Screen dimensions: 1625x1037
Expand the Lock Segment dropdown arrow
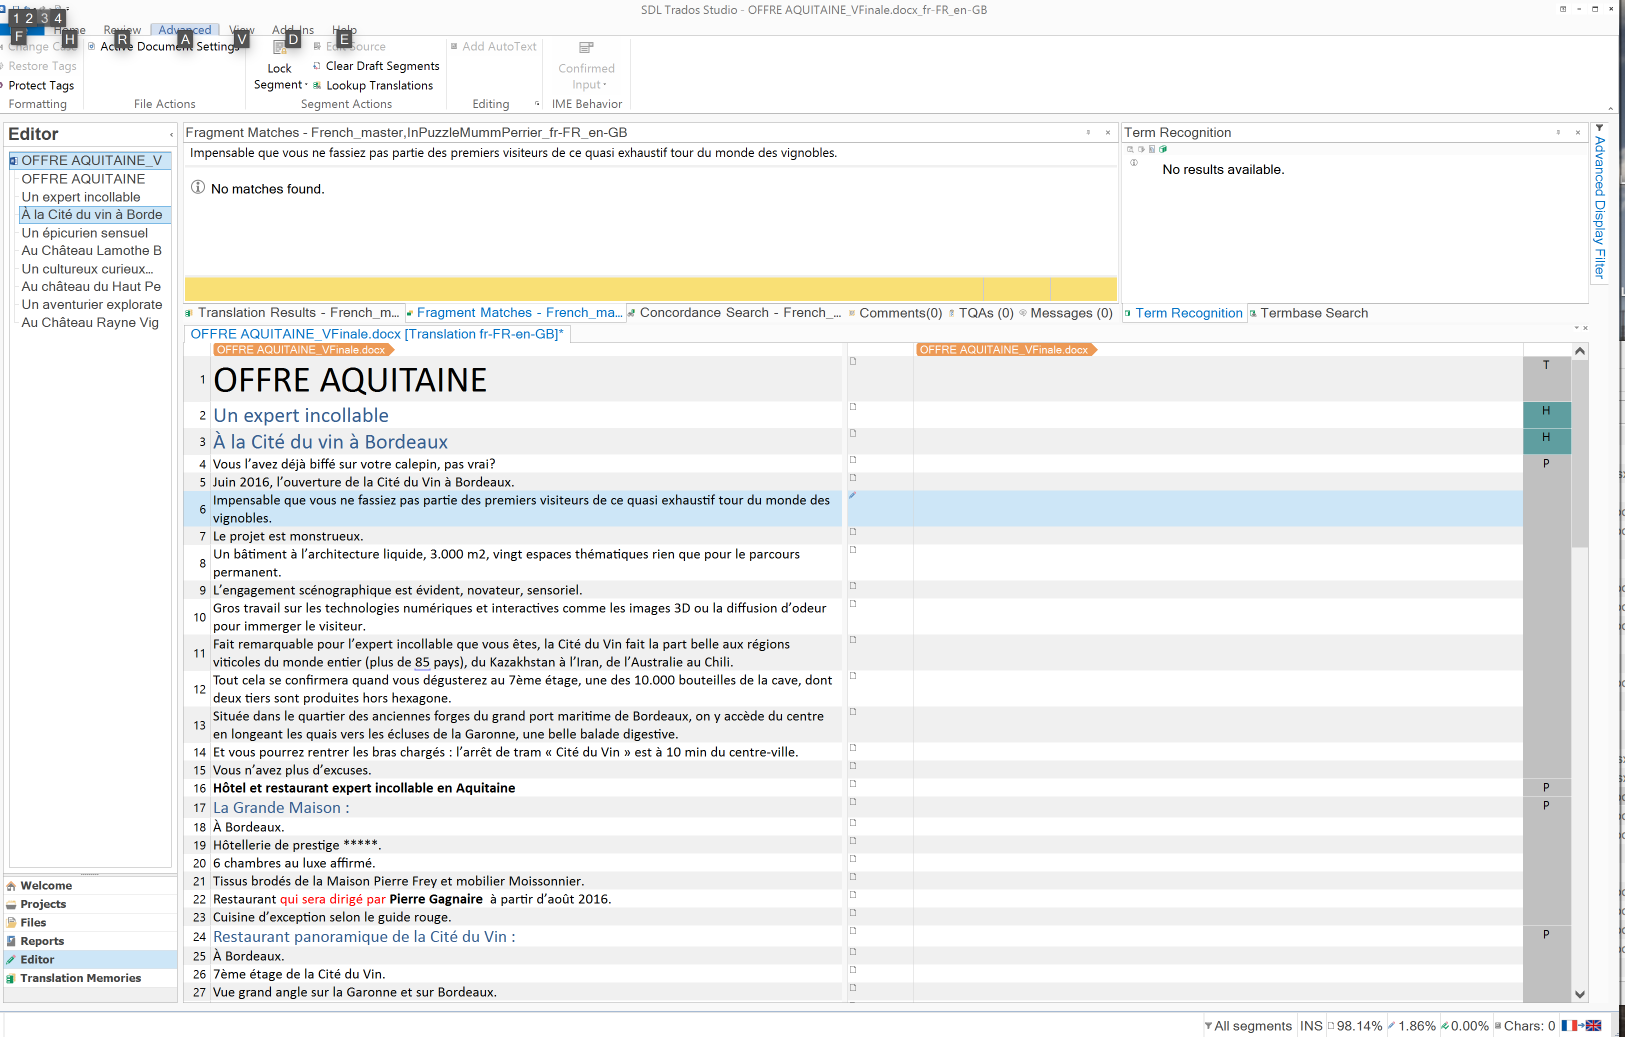[306, 85]
